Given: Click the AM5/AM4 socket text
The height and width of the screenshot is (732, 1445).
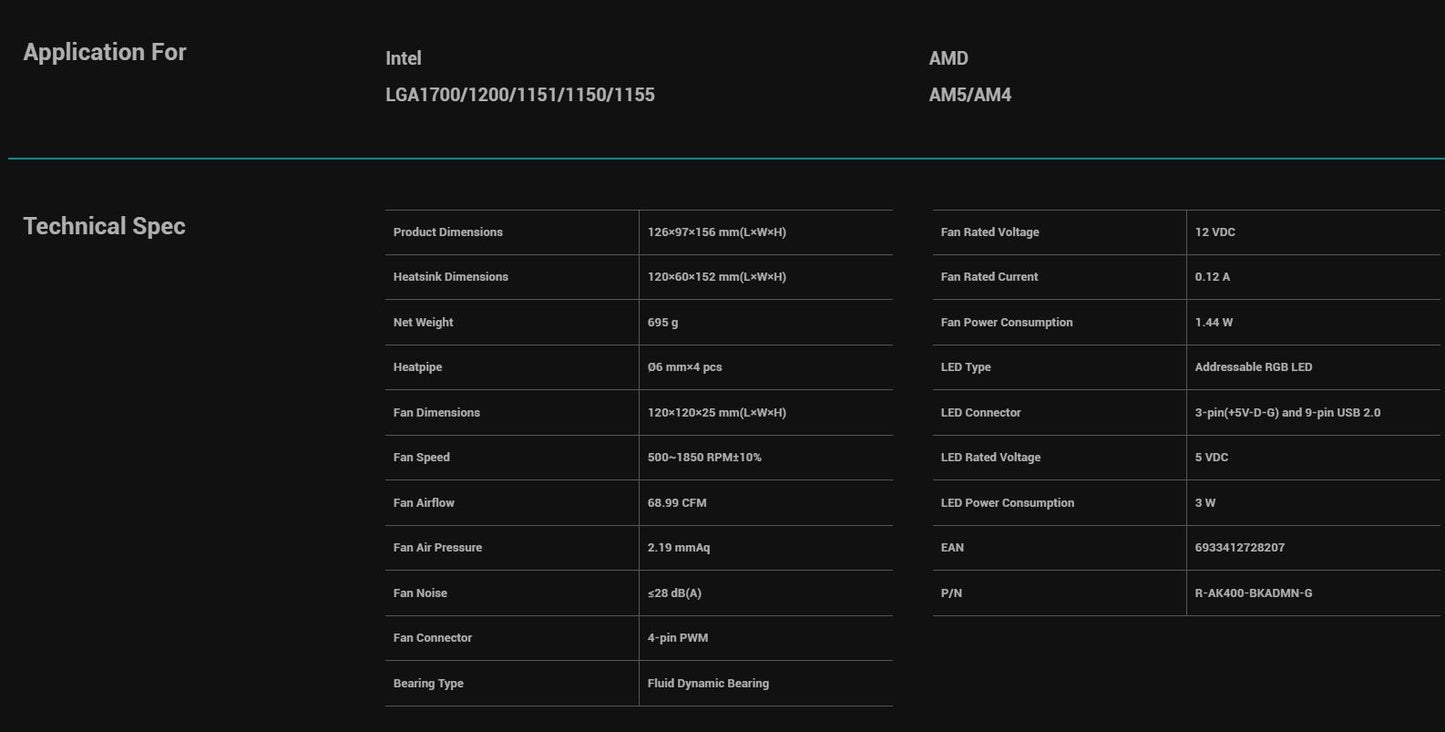Looking at the screenshot, I should click(x=970, y=95).
